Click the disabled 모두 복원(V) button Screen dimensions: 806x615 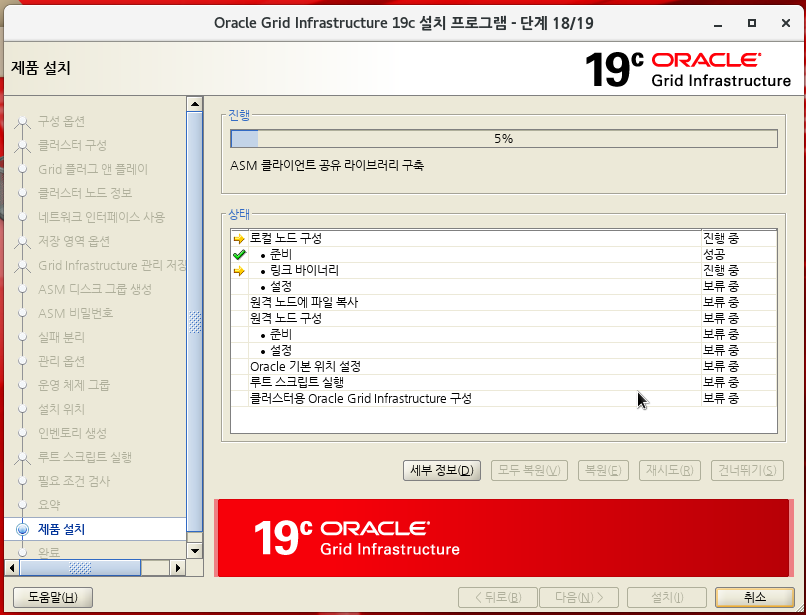coord(529,470)
